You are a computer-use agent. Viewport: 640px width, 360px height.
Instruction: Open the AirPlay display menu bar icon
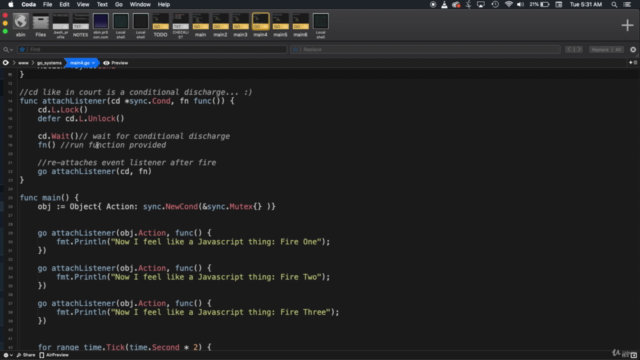481,4
